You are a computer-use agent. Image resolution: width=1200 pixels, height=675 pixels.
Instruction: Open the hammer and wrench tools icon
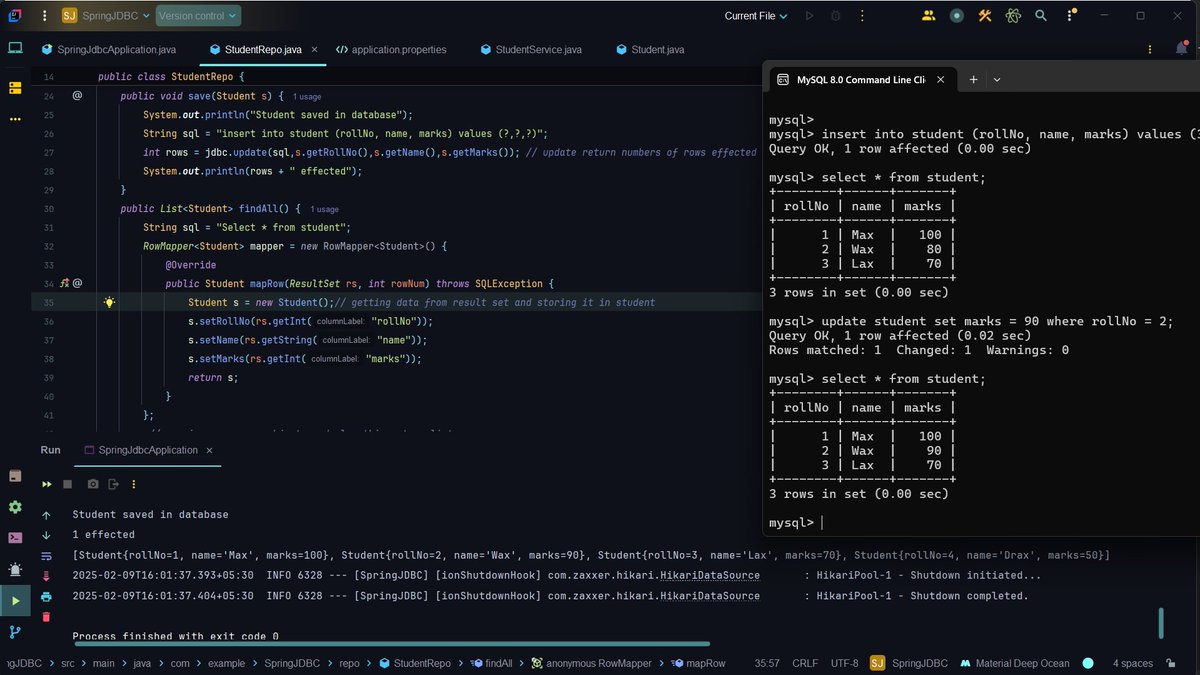point(985,16)
